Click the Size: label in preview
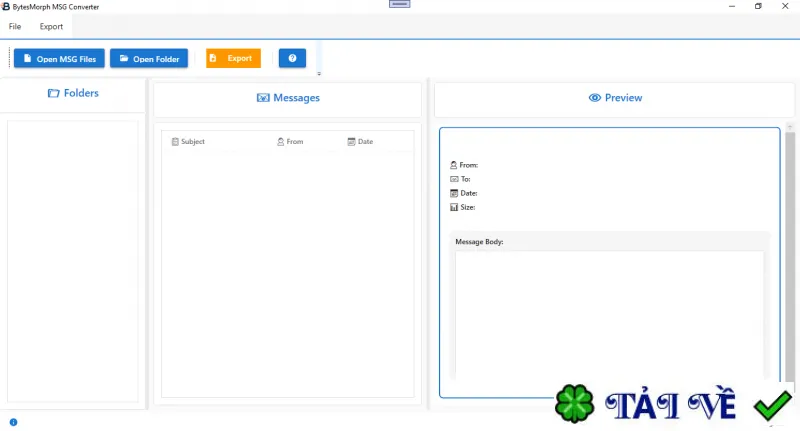 (467, 207)
